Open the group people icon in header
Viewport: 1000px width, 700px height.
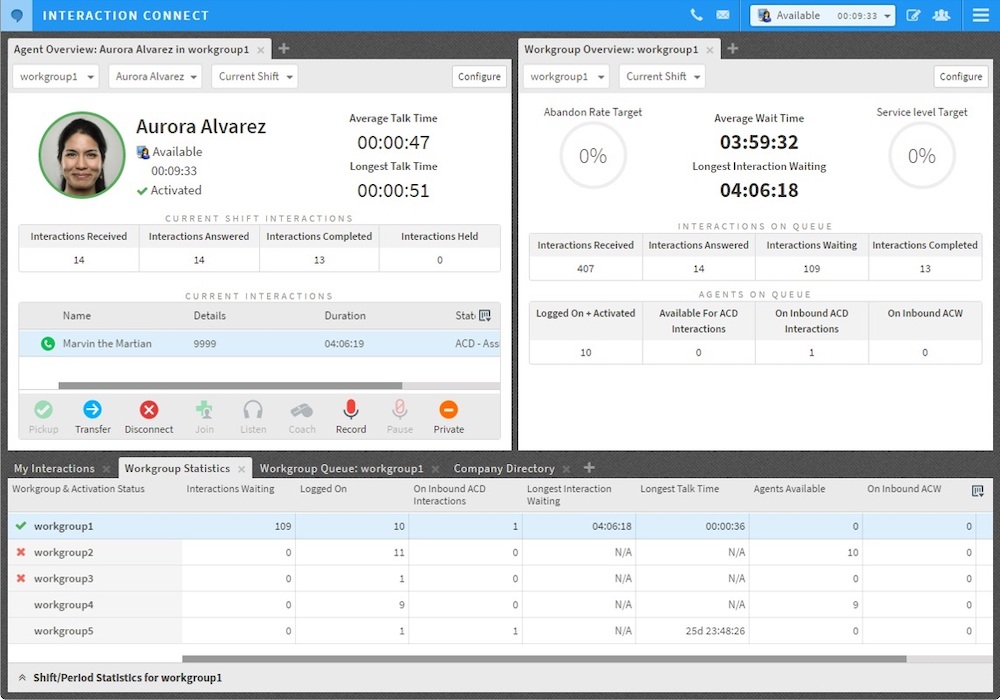941,15
